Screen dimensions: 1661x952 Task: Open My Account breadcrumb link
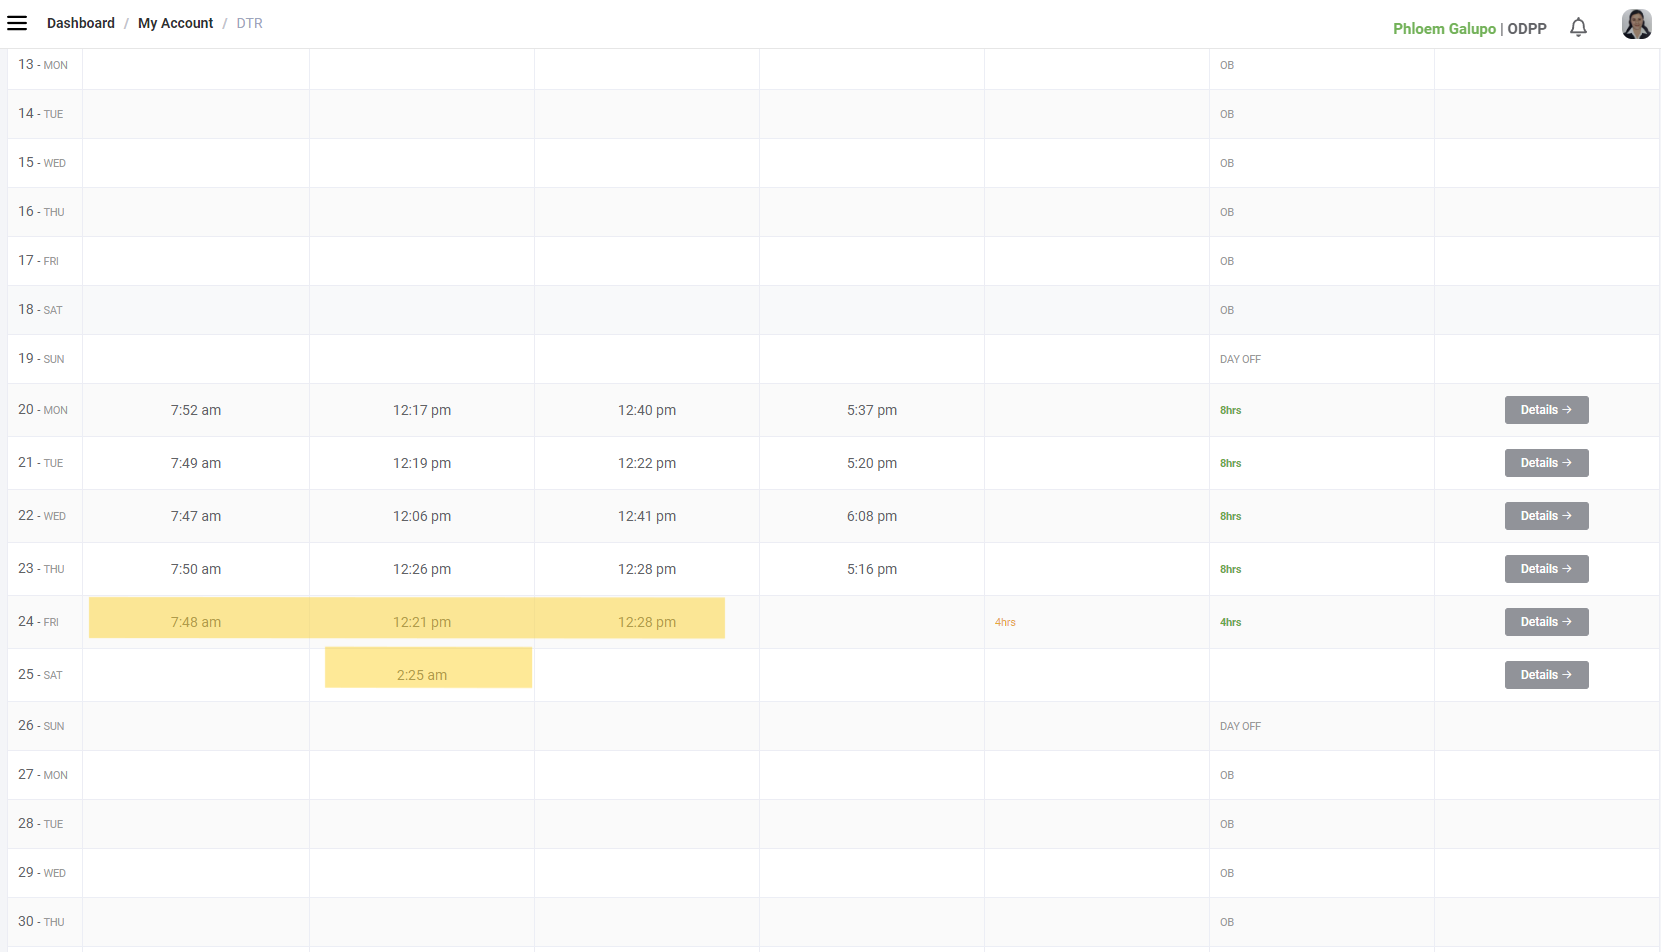[x=175, y=23]
